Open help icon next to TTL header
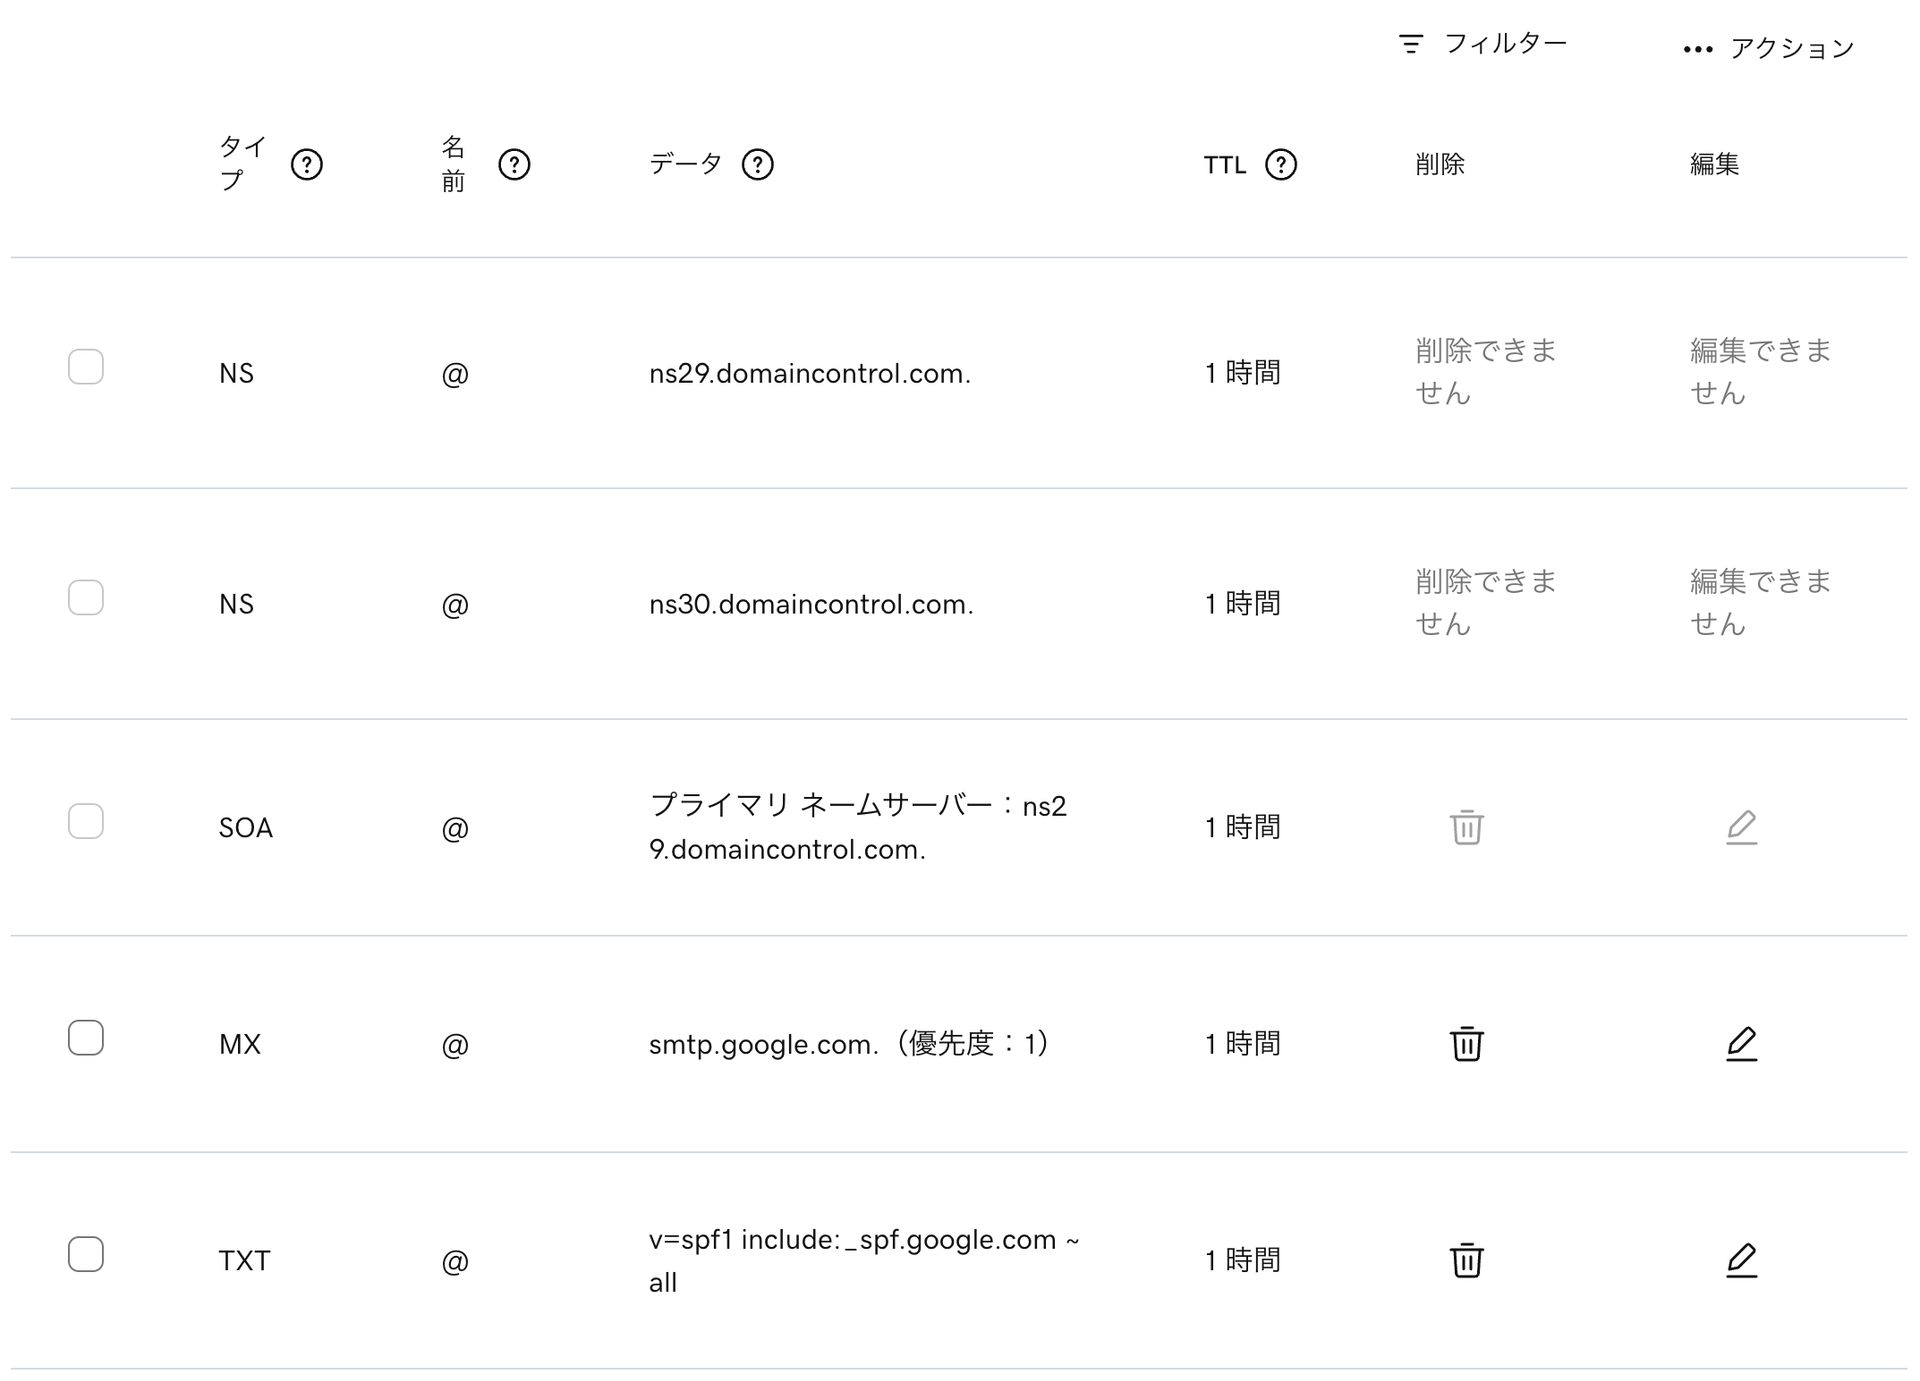This screenshot has height=1381, width=1920. [1280, 164]
